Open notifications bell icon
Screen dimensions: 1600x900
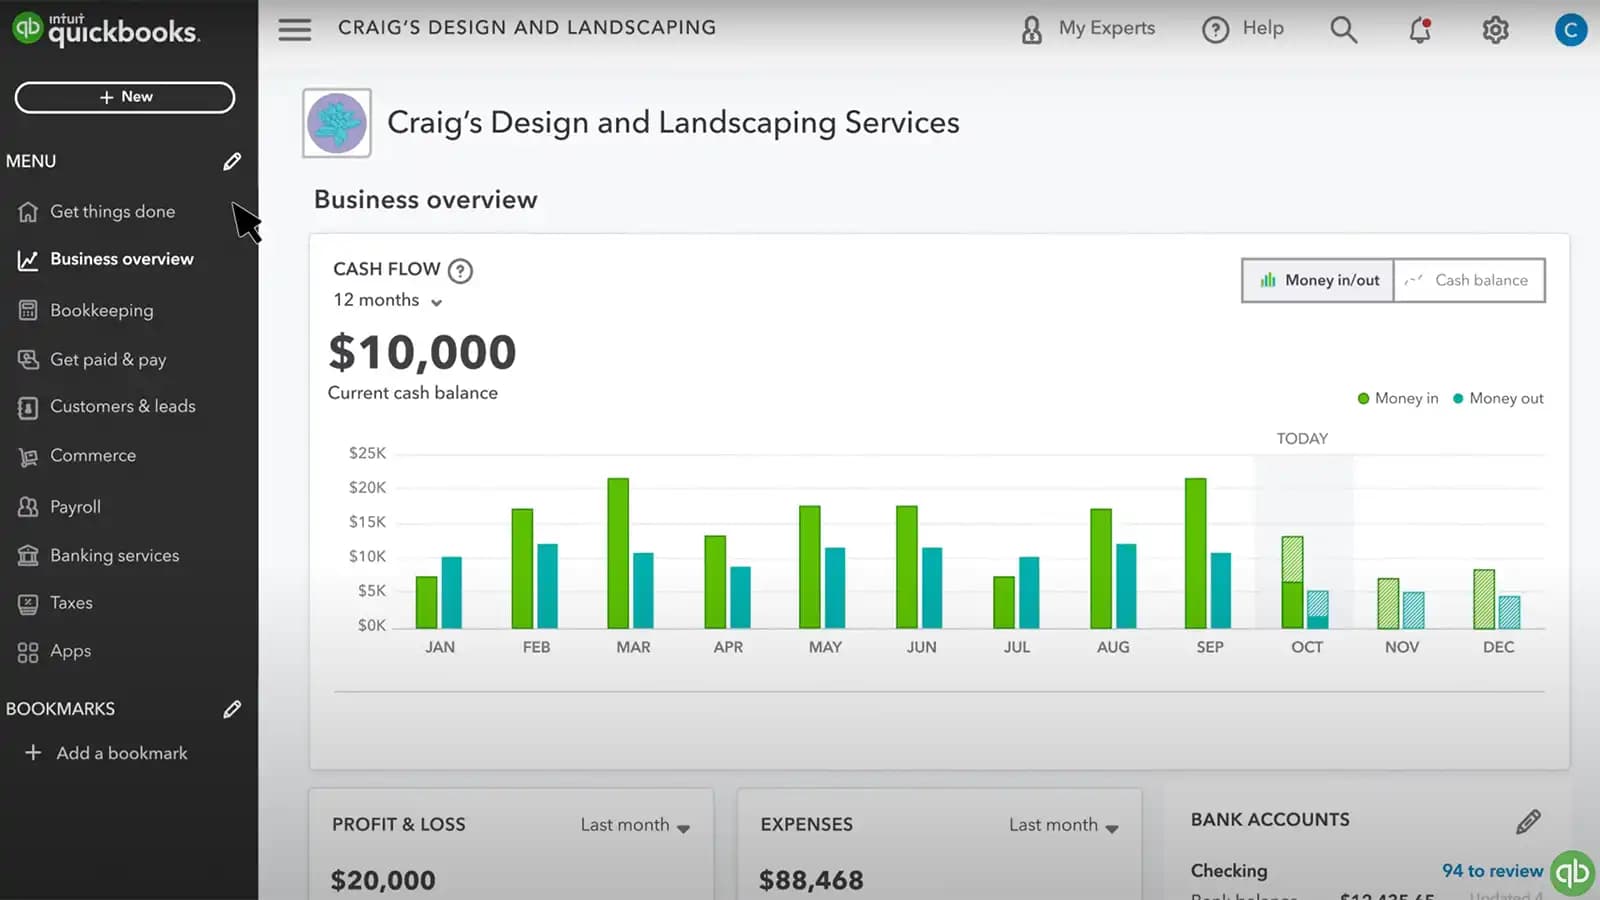[1420, 30]
